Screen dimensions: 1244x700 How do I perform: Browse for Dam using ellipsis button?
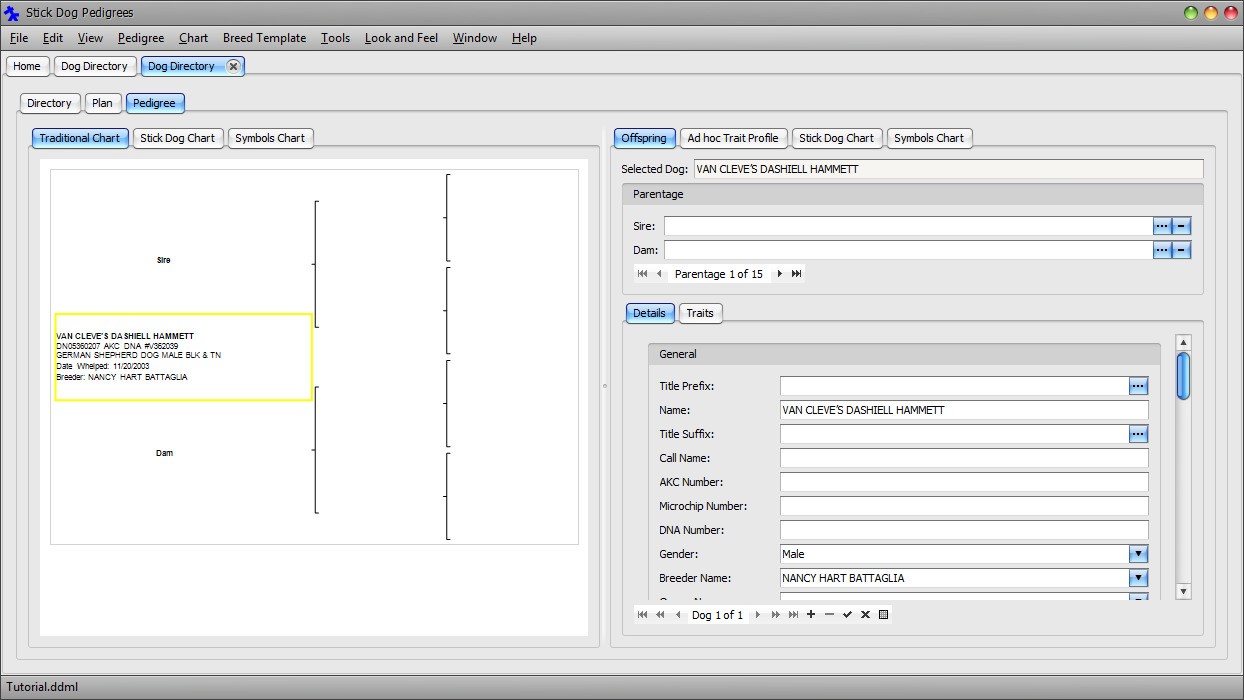coord(1162,250)
